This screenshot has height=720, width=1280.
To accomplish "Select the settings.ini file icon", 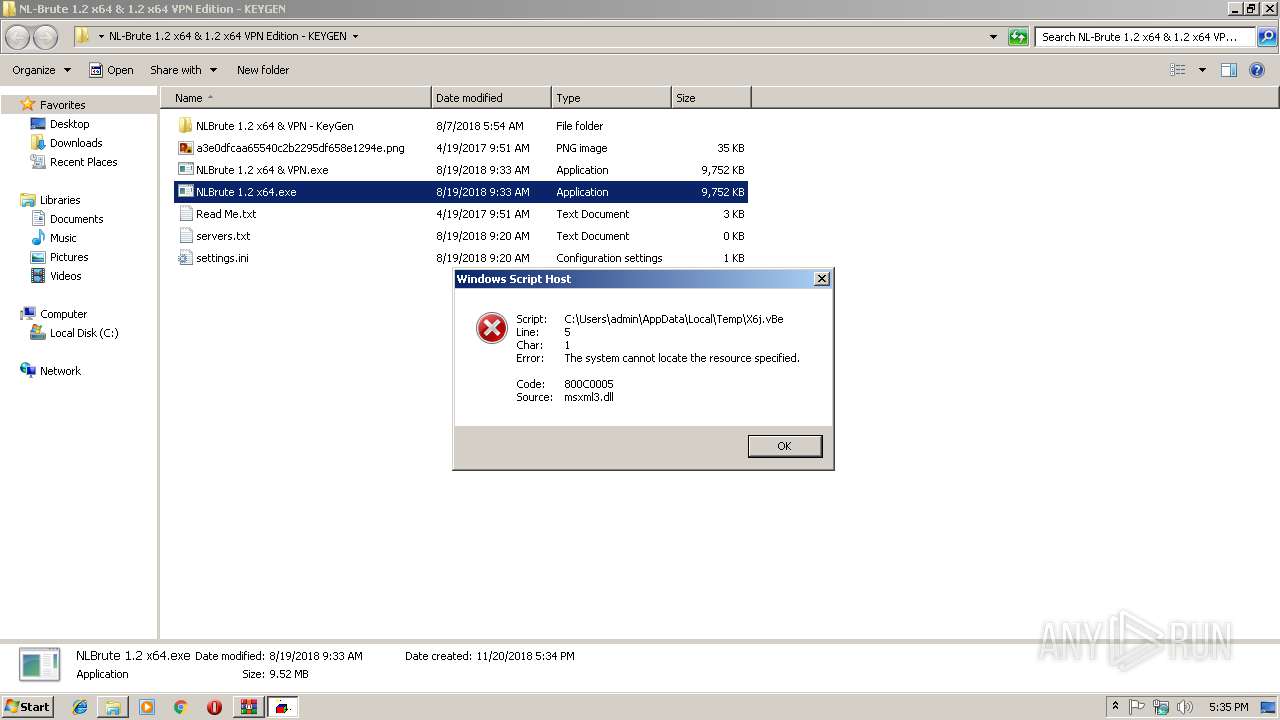I will [185, 258].
